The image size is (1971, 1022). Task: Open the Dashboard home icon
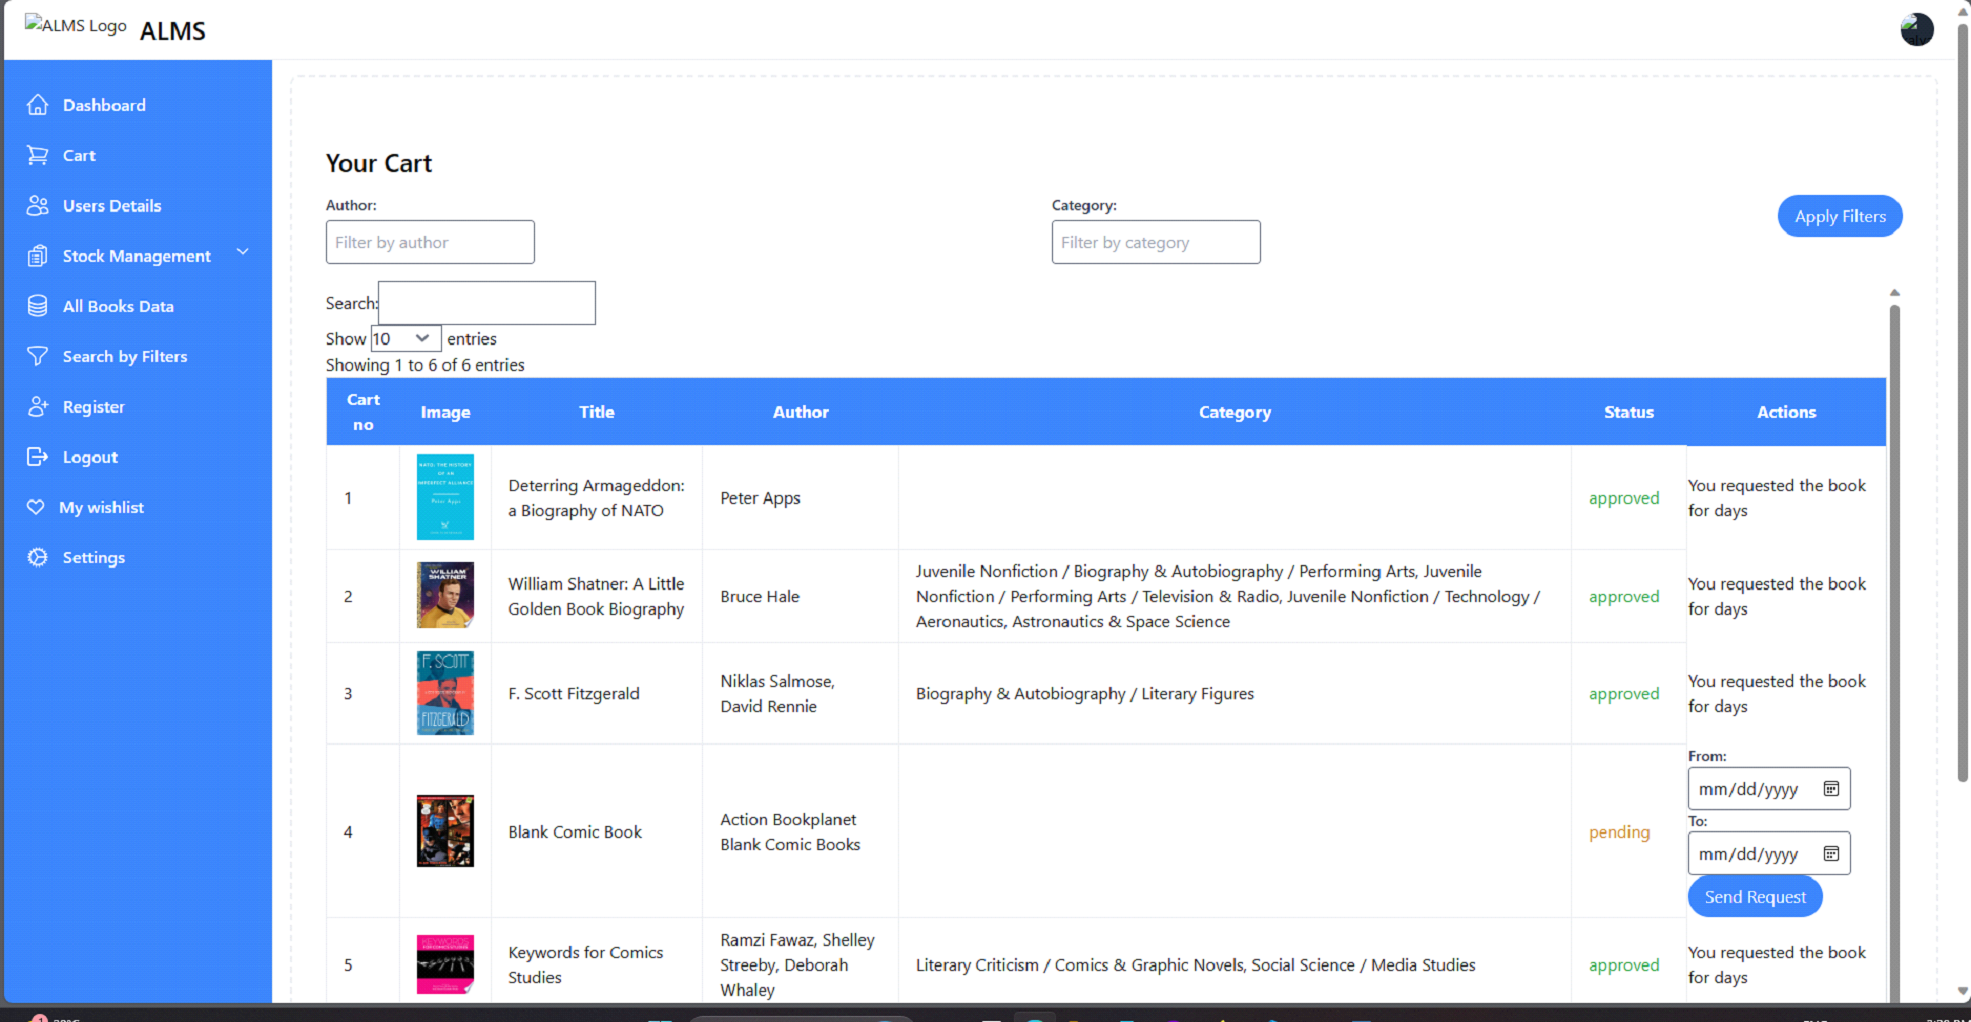38,104
